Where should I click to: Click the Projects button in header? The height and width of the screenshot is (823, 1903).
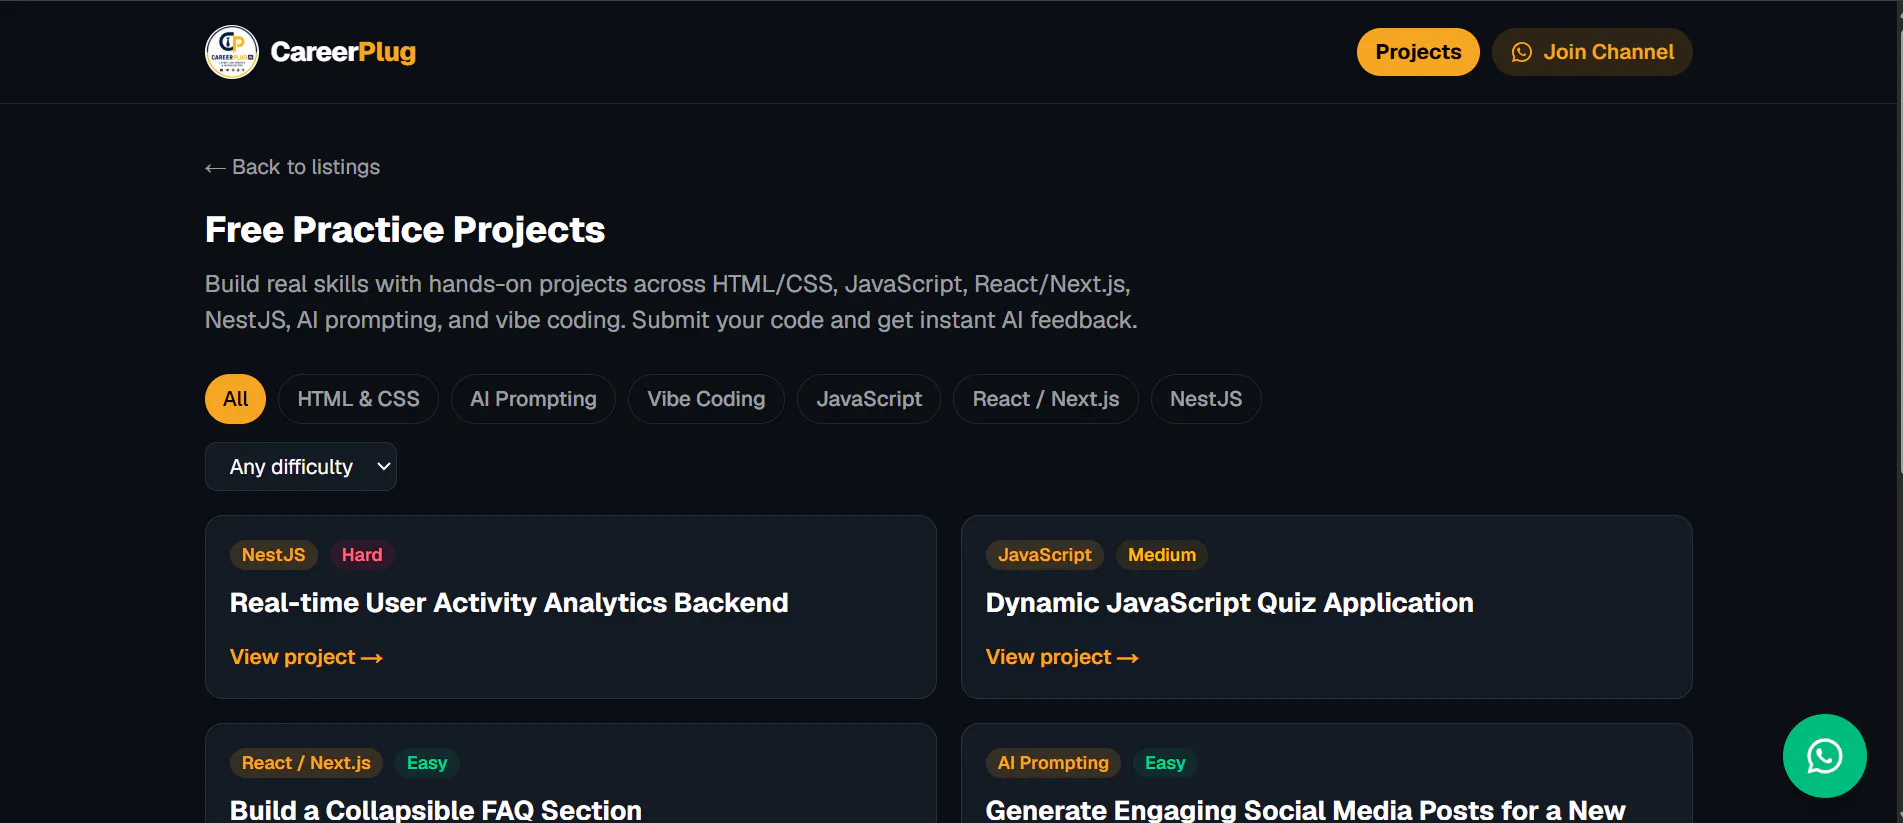pyautogui.click(x=1418, y=52)
